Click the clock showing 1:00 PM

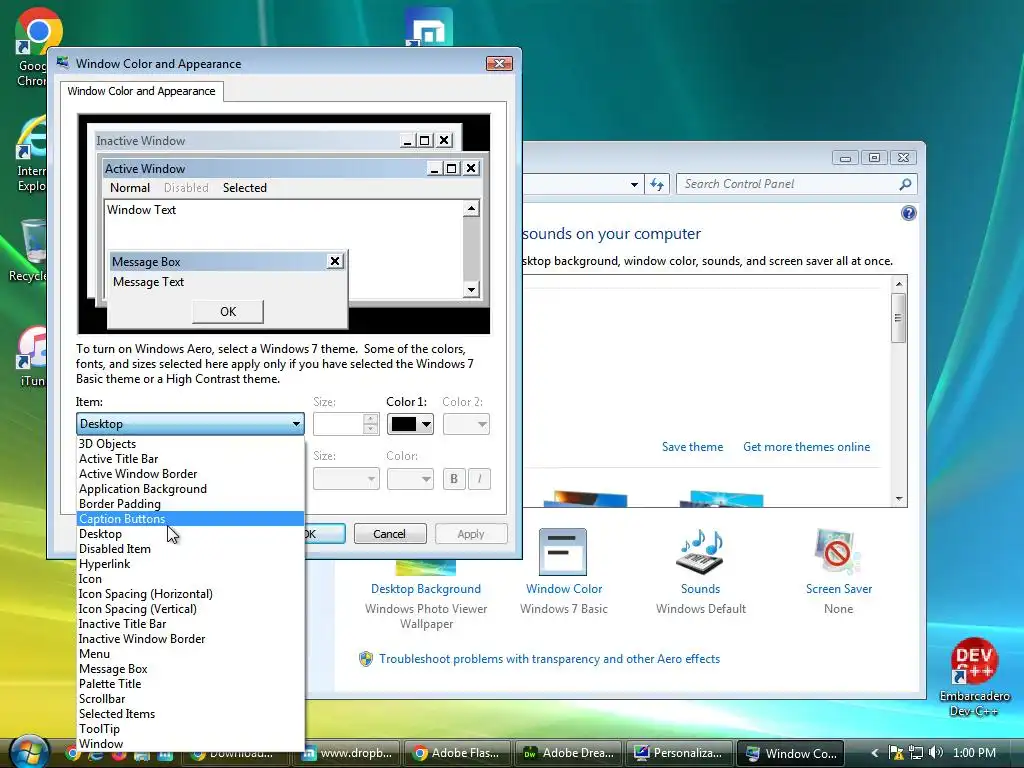pos(974,753)
